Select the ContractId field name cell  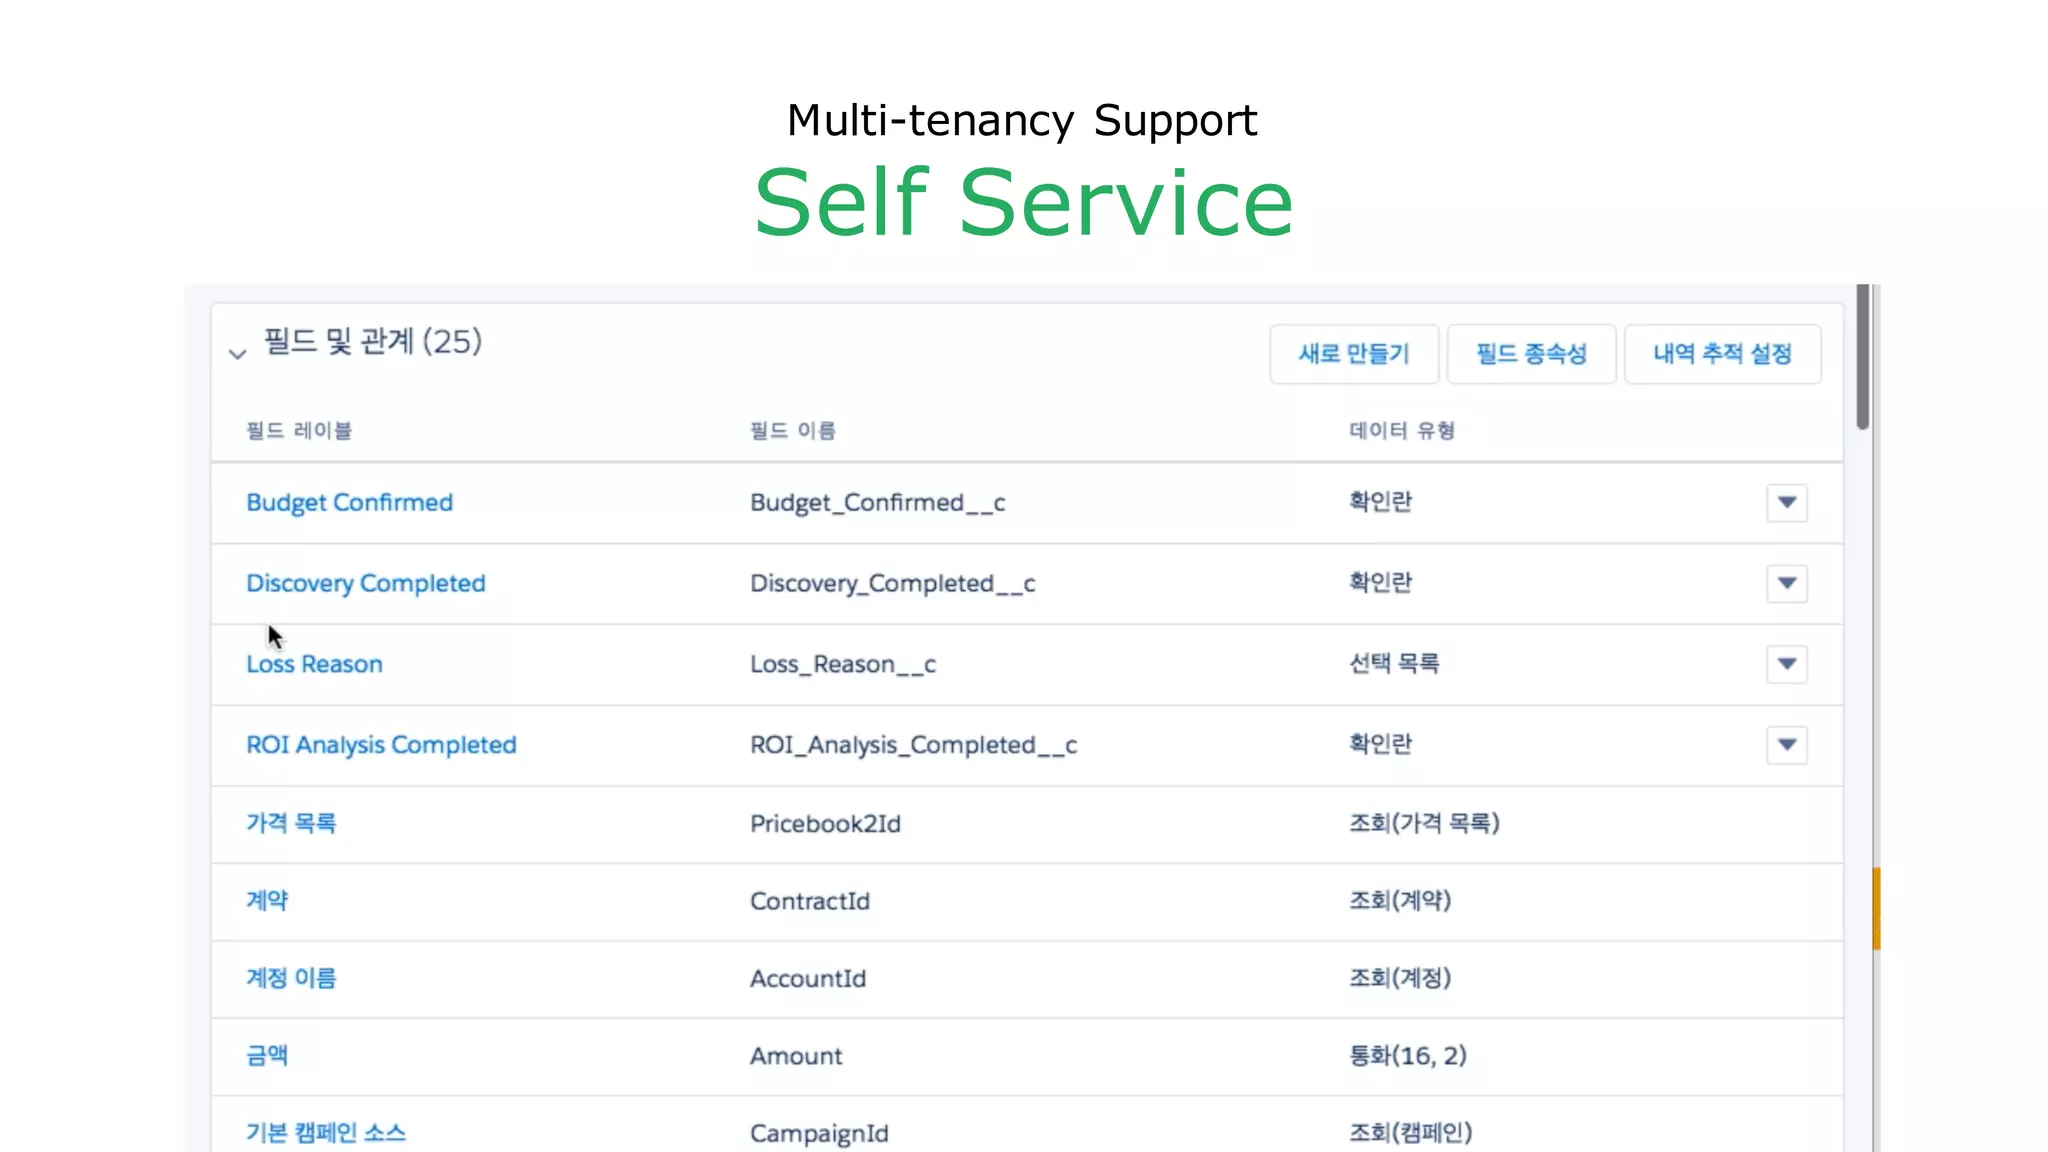click(810, 901)
